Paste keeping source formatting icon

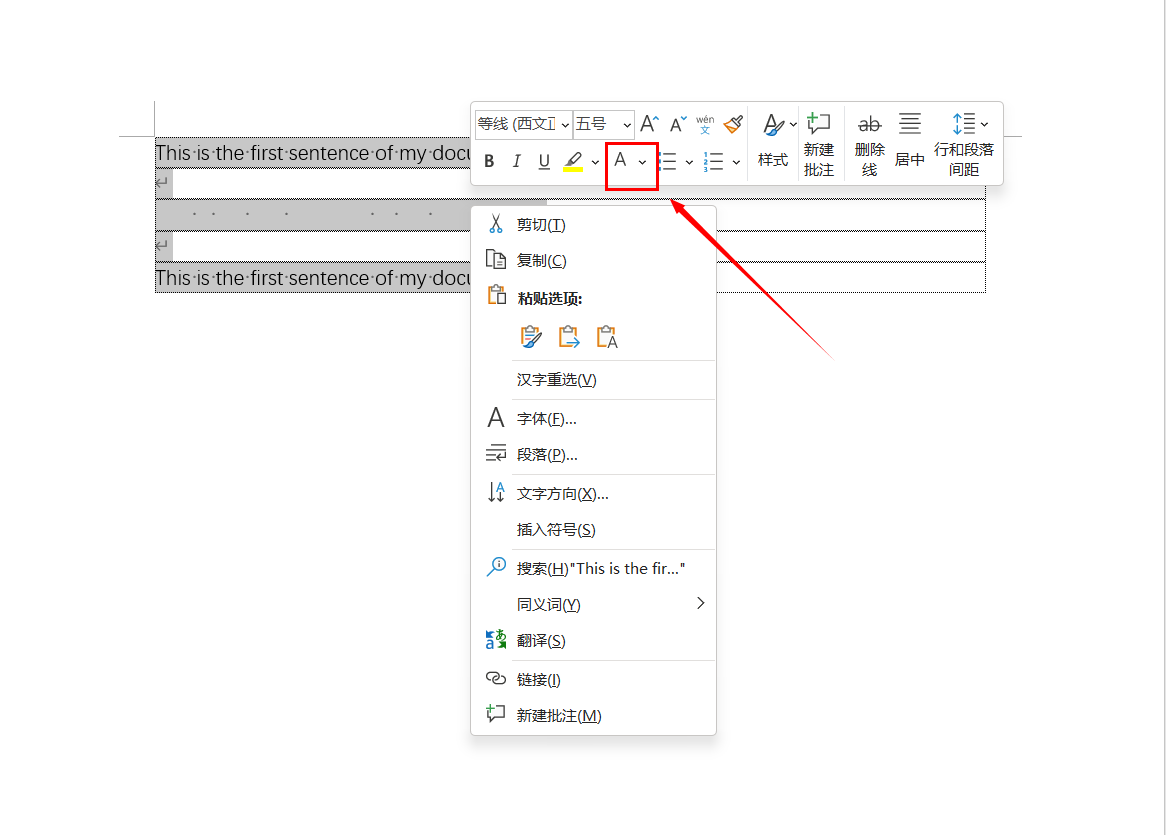(531, 337)
